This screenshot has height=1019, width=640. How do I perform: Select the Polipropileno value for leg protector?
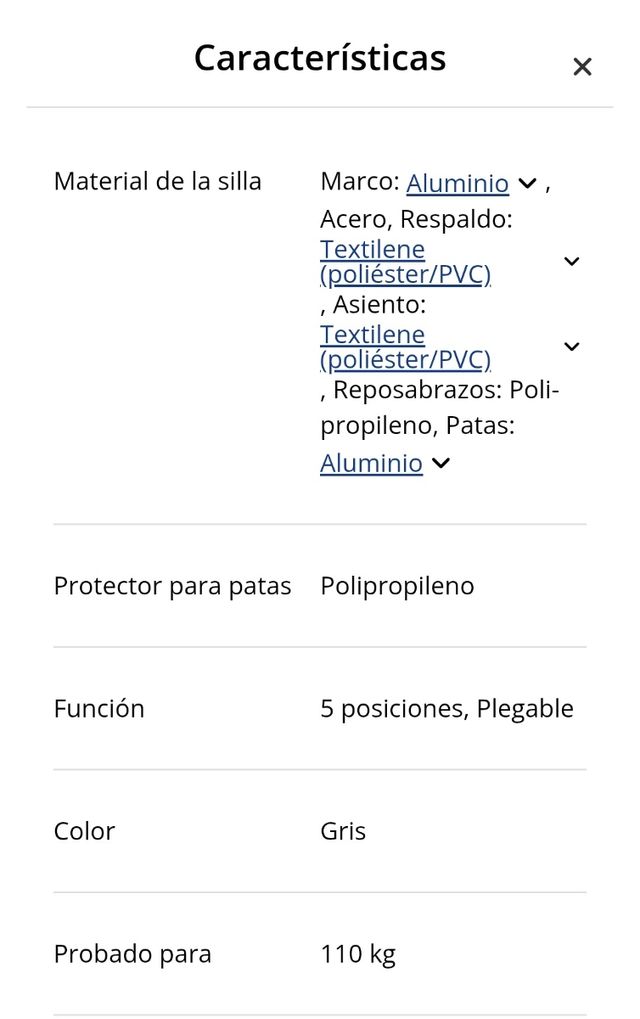[x=397, y=585]
